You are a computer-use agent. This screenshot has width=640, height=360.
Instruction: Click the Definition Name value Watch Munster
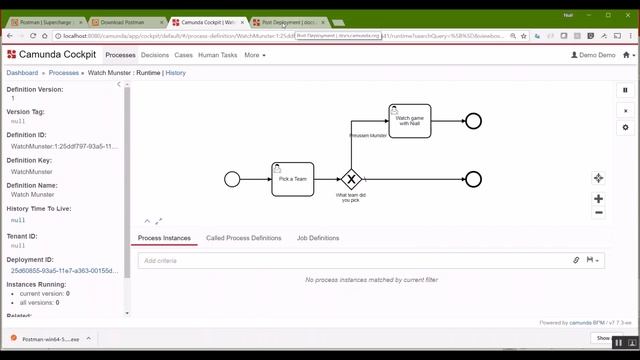click(x=33, y=195)
